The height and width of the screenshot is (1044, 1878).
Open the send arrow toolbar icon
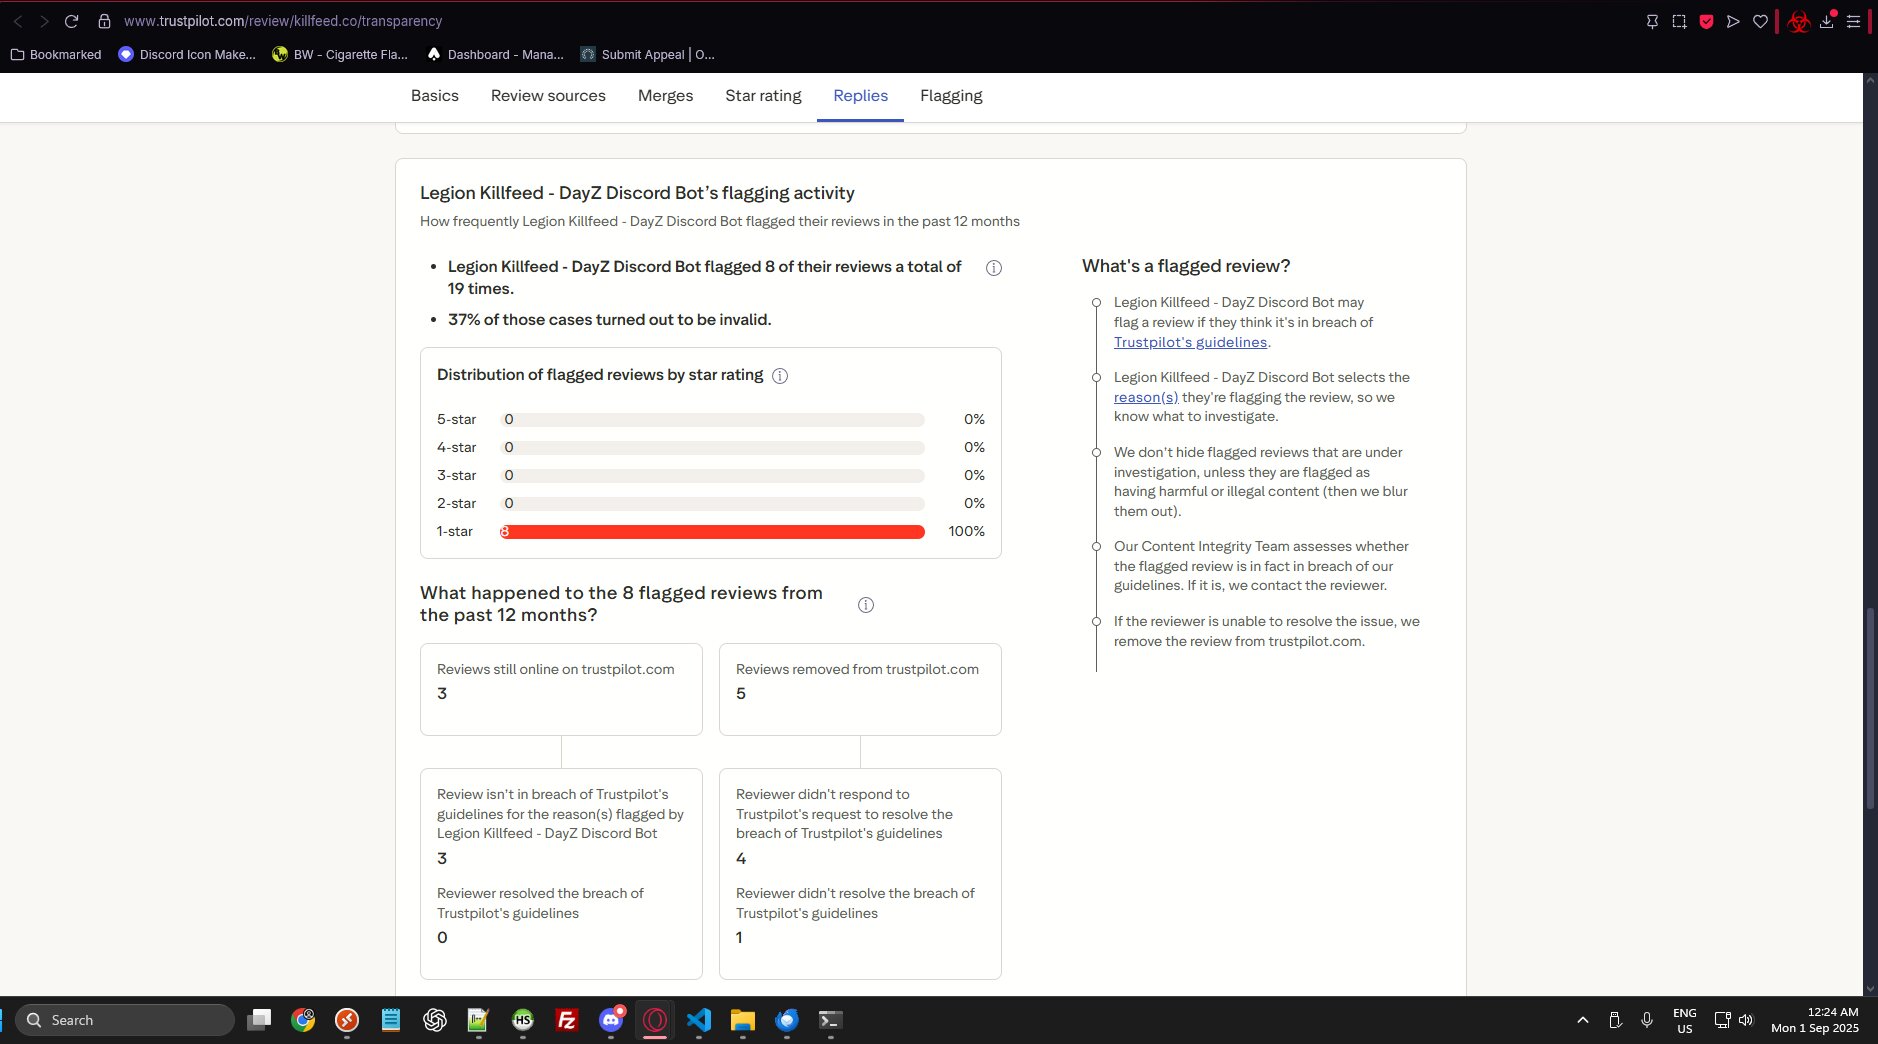[1733, 21]
